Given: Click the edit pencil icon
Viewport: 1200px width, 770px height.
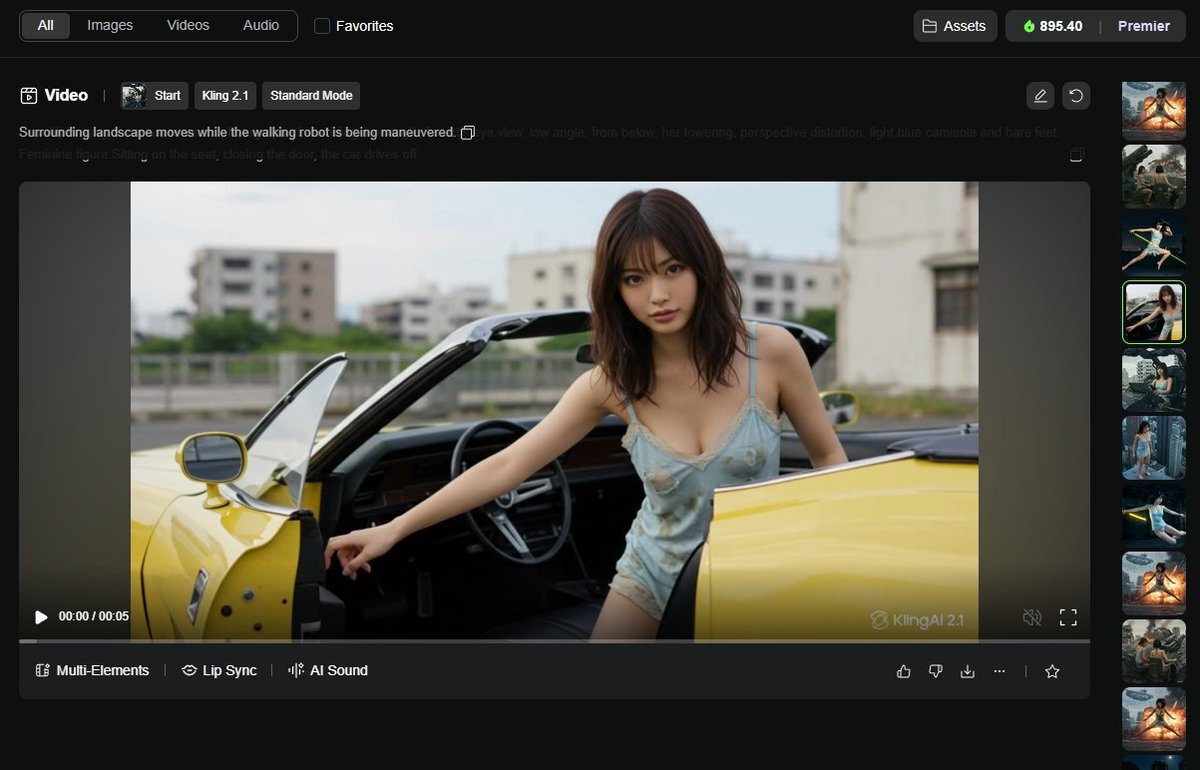Looking at the screenshot, I should (1040, 96).
